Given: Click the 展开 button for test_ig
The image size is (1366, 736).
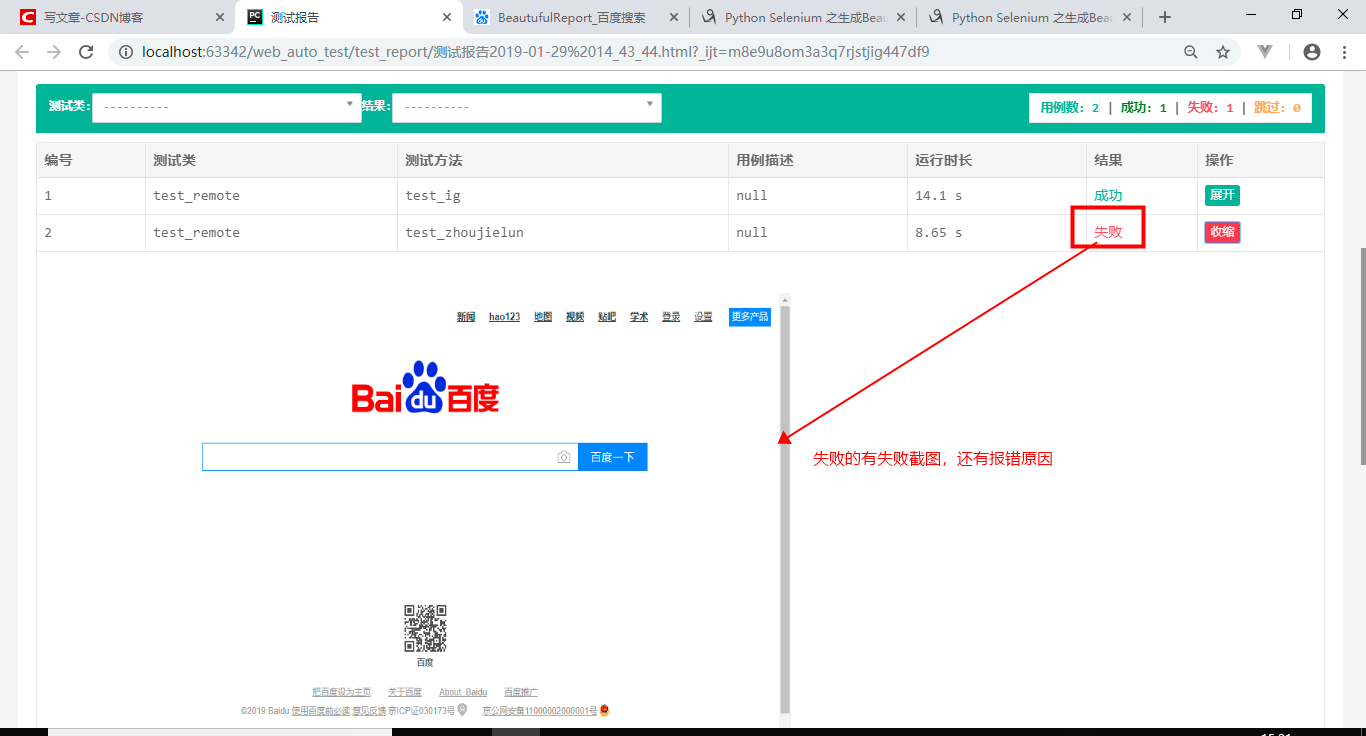Looking at the screenshot, I should tap(1222, 195).
